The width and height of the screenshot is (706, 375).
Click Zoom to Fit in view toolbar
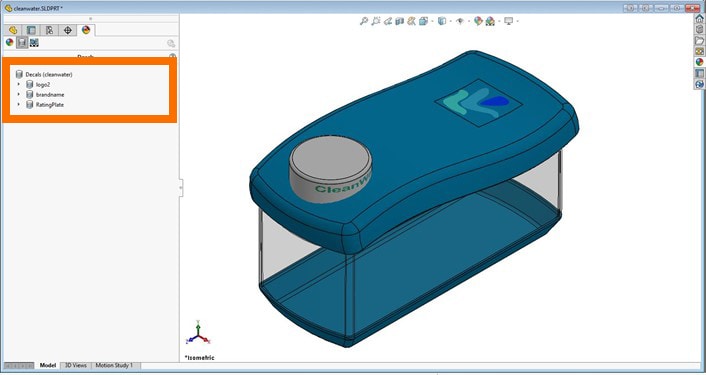[364, 21]
